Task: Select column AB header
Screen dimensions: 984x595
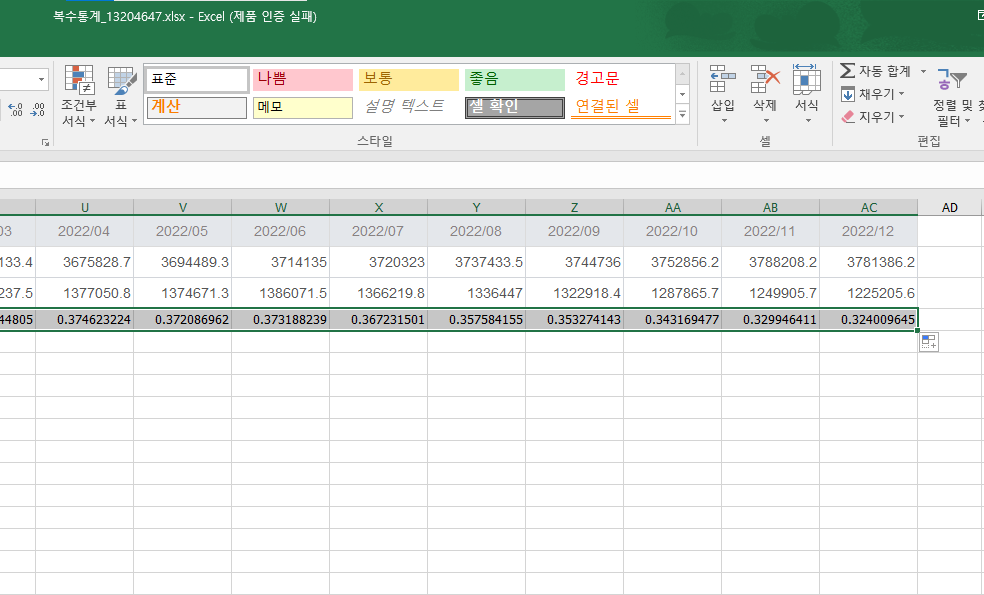Action: tap(770, 207)
